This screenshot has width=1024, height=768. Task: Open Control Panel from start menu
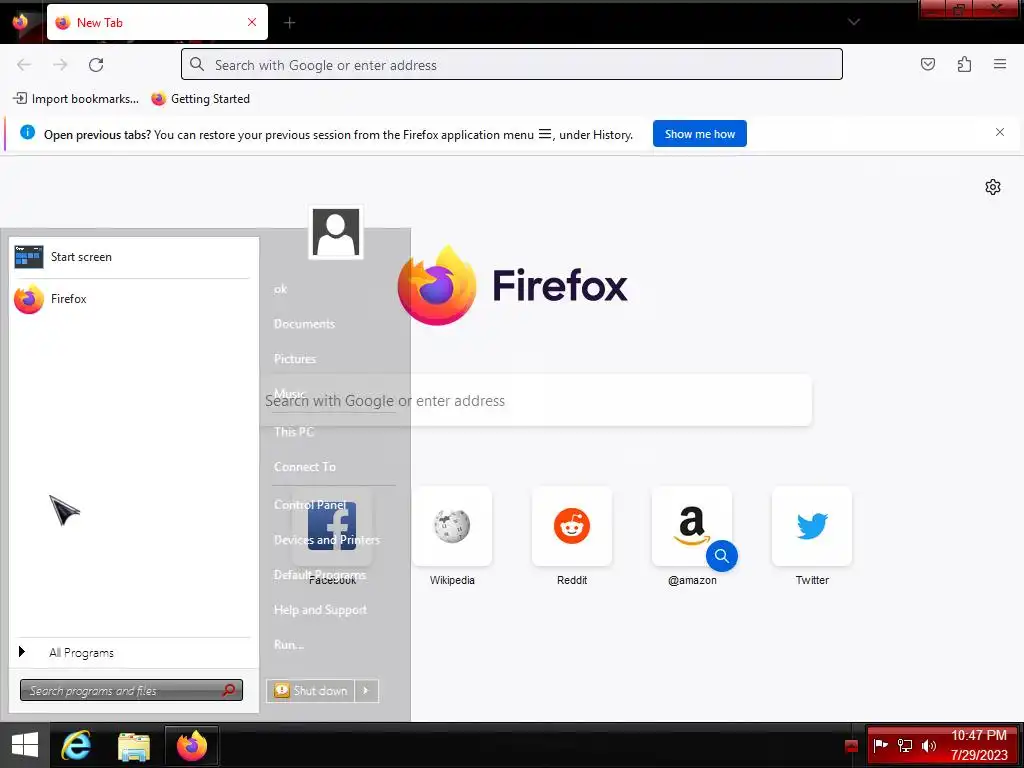tap(310, 505)
